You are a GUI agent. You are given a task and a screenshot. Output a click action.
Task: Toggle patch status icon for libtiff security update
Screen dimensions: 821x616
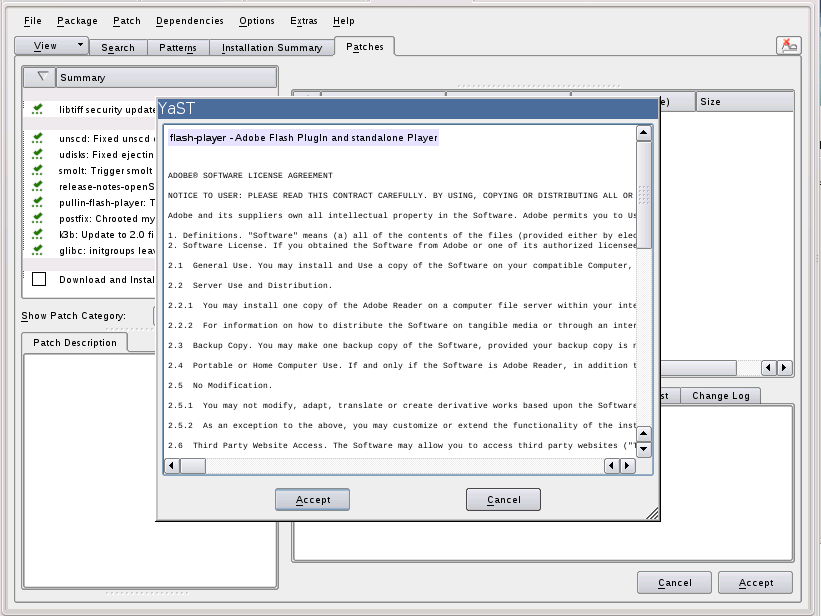point(37,109)
